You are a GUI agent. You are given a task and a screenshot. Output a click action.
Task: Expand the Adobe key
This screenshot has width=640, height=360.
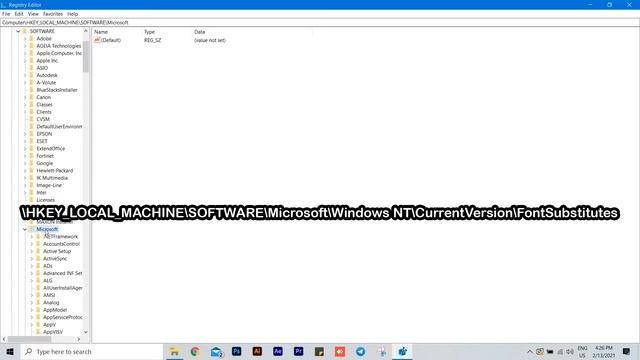point(25,38)
